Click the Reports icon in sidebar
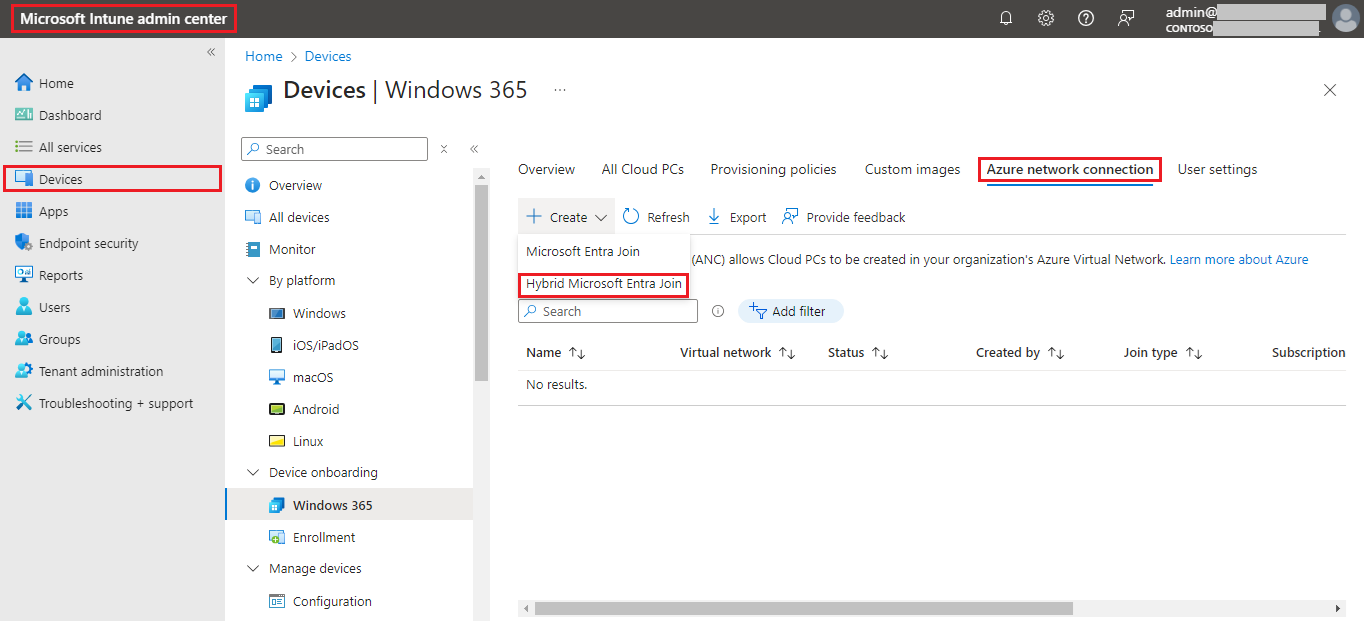The image size is (1364, 621). tap(24, 275)
